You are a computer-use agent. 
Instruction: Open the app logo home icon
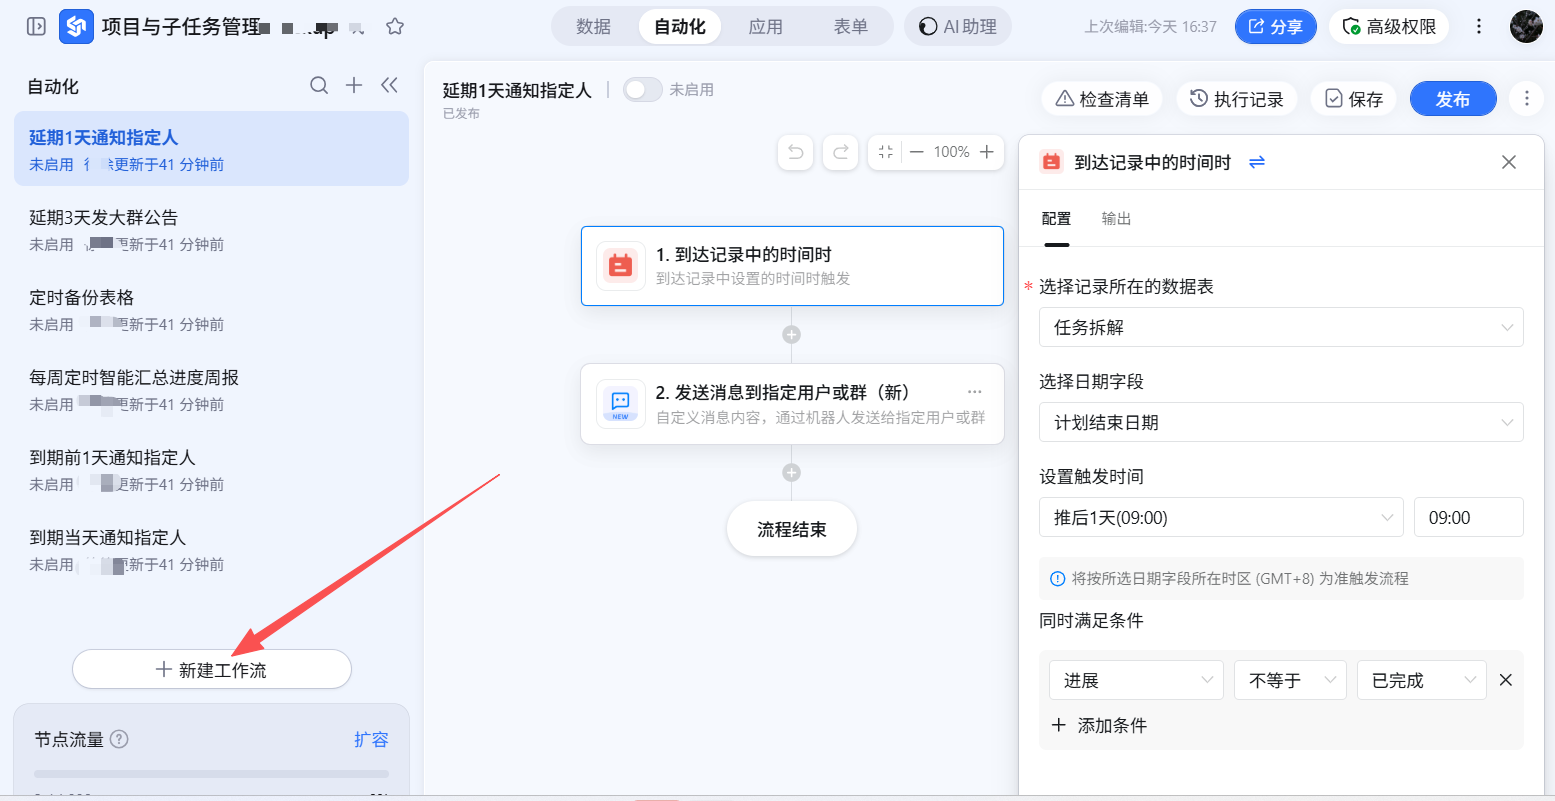[x=77, y=27]
